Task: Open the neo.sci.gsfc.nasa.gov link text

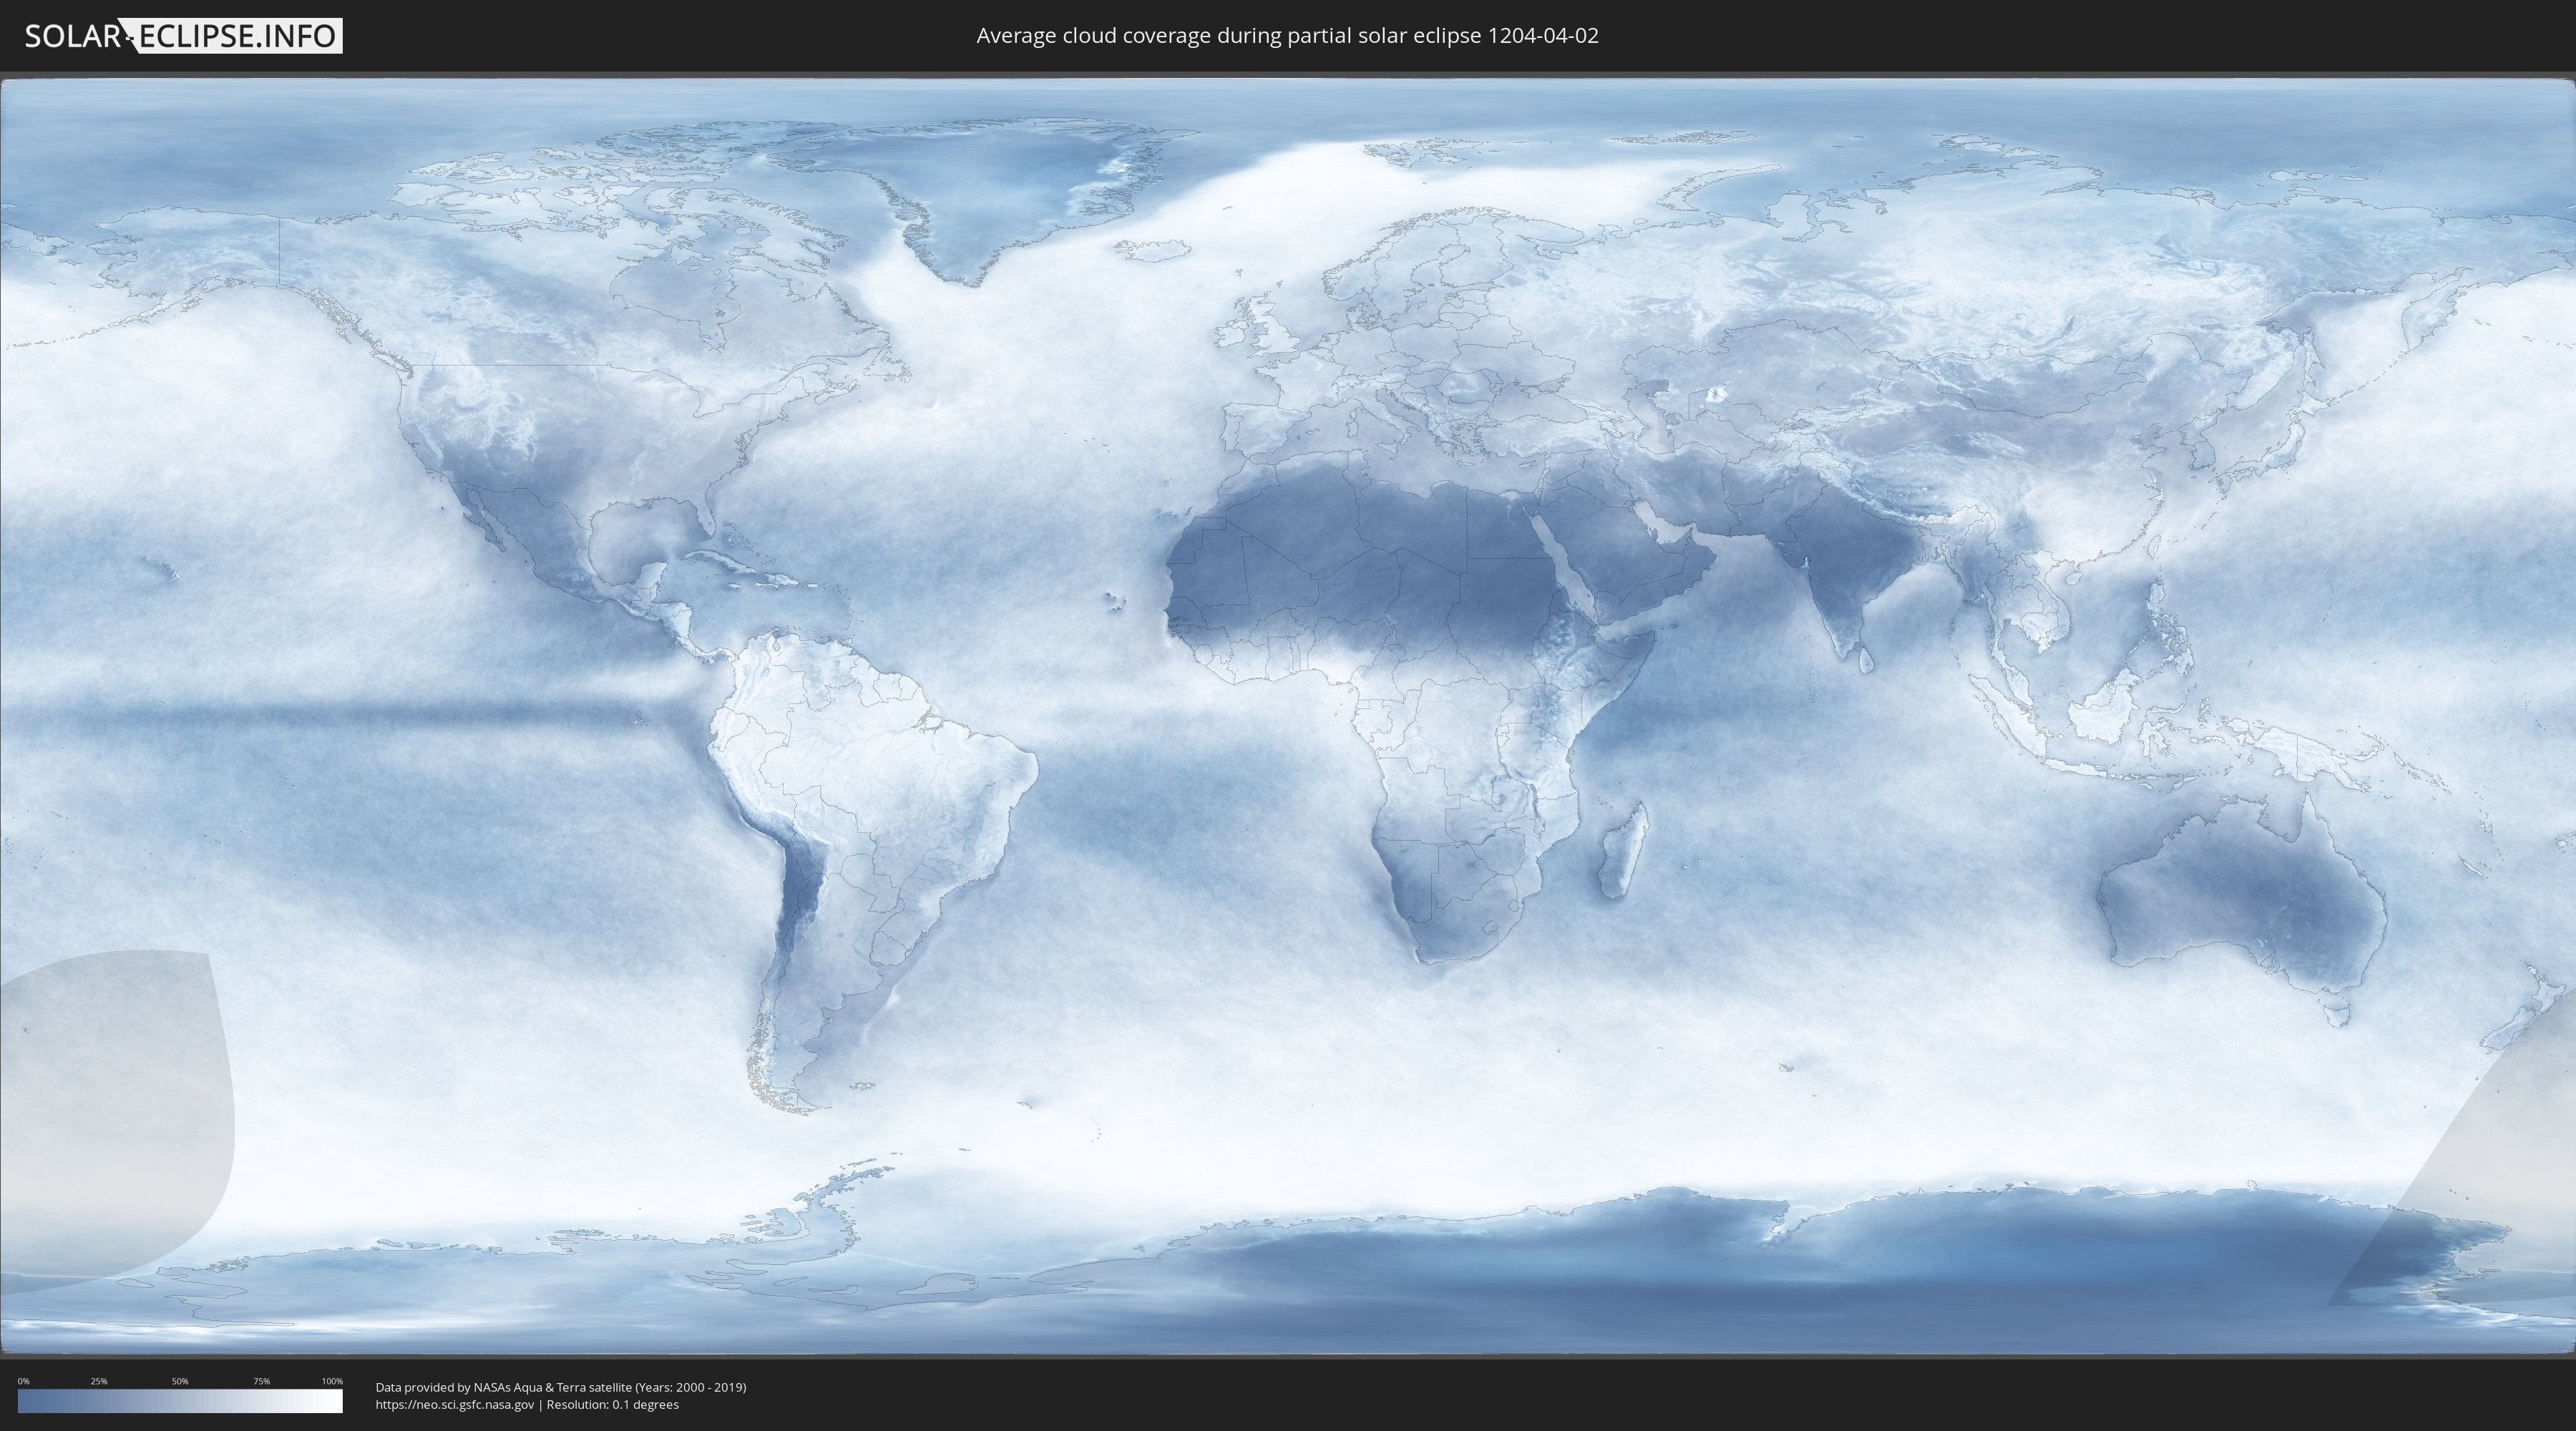Action: [x=455, y=1404]
